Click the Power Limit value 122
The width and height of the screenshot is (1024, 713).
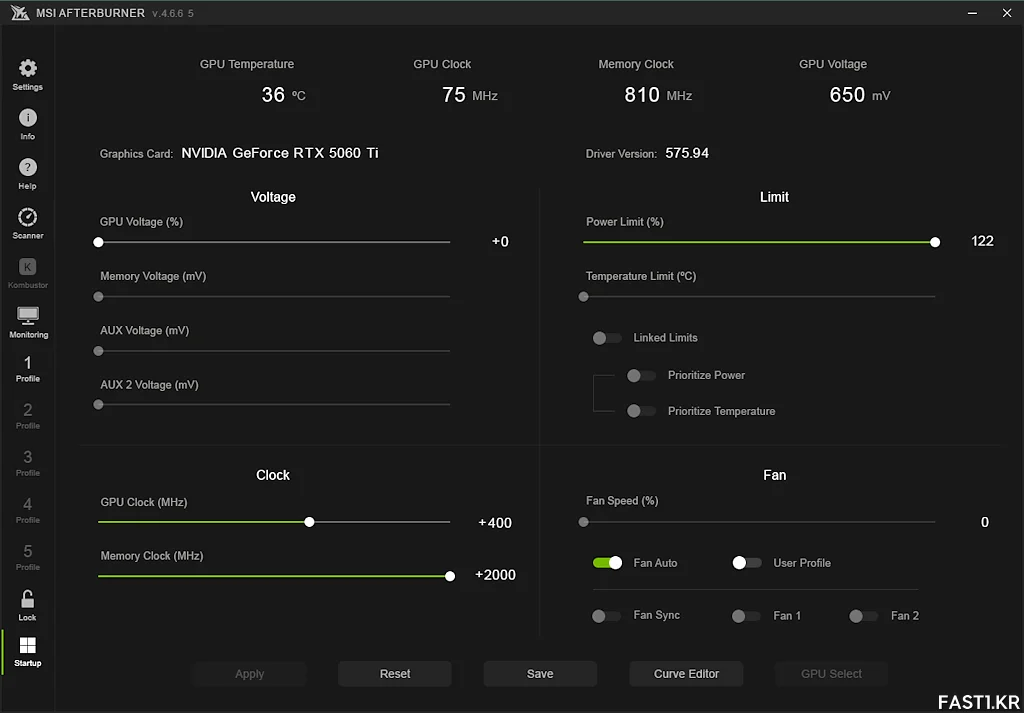pos(982,242)
